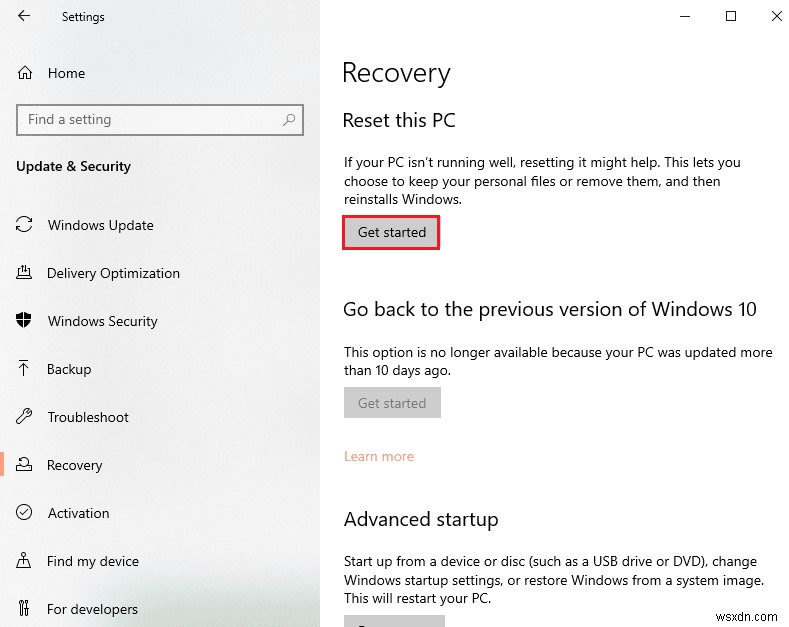Open Windows Update from sidebar
The width and height of the screenshot is (789, 627).
coord(100,225)
